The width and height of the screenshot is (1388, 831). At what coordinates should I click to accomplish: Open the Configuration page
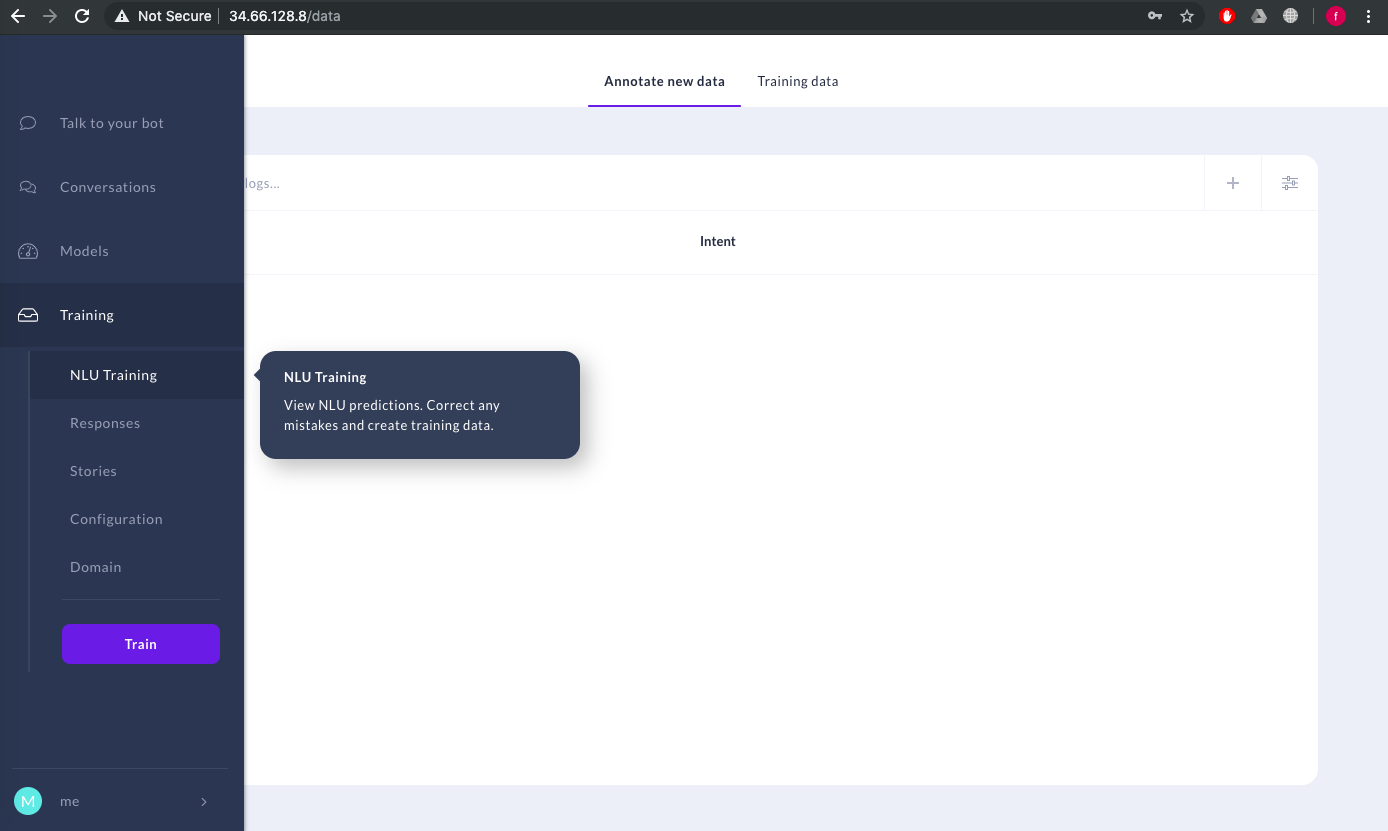[x=116, y=518]
